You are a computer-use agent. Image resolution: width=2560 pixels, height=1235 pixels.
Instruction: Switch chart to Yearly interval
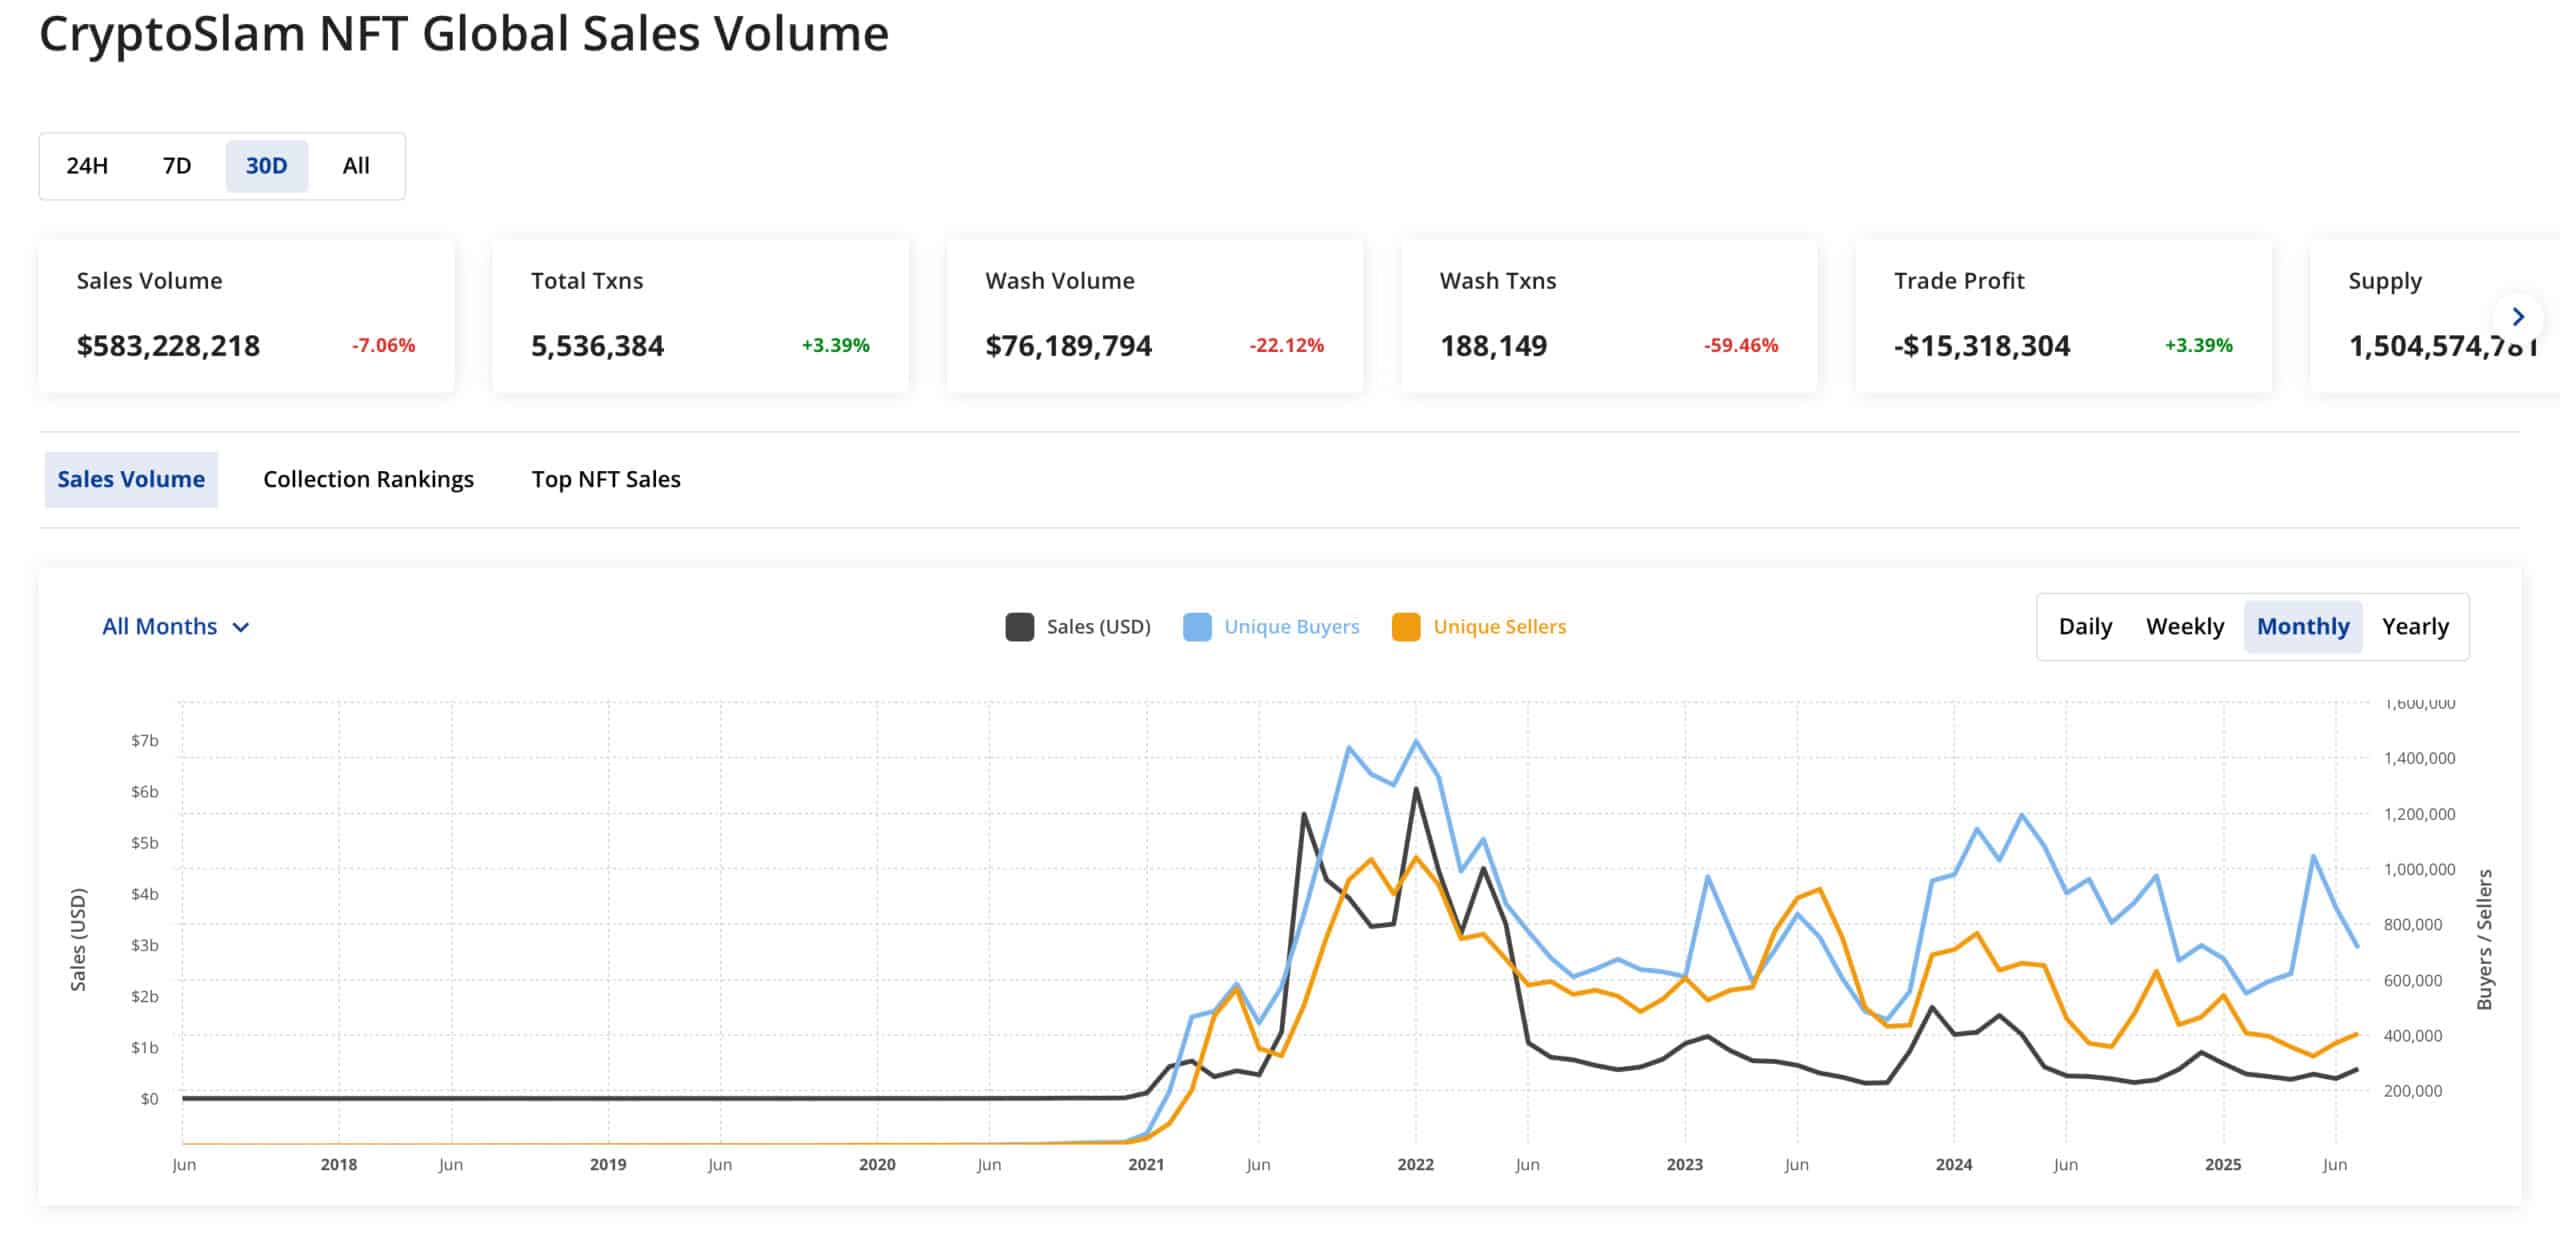coord(2415,627)
